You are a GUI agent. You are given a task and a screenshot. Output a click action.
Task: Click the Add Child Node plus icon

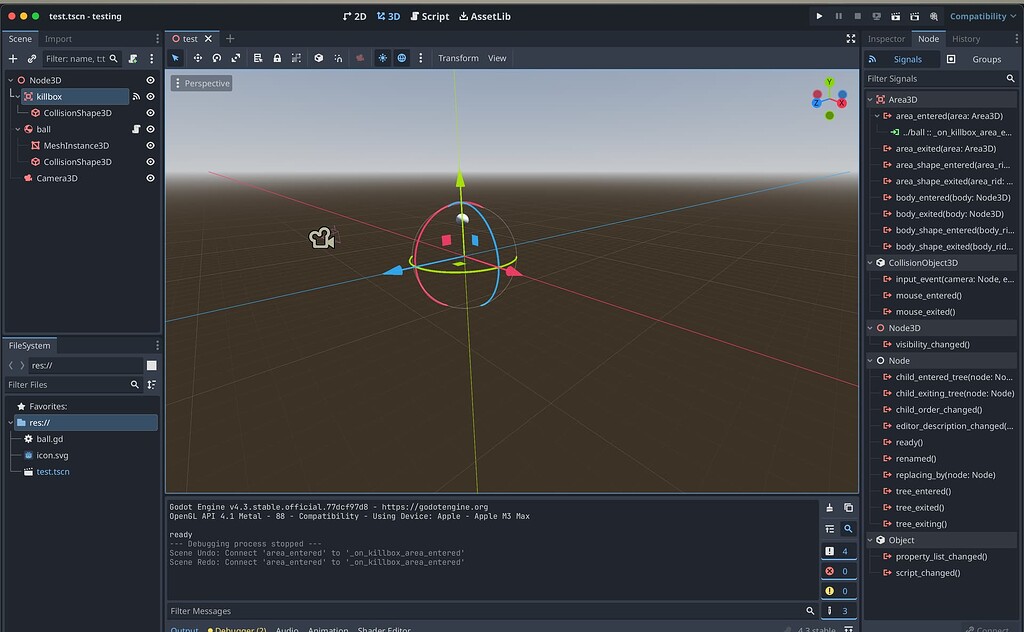pyautogui.click(x=13, y=59)
